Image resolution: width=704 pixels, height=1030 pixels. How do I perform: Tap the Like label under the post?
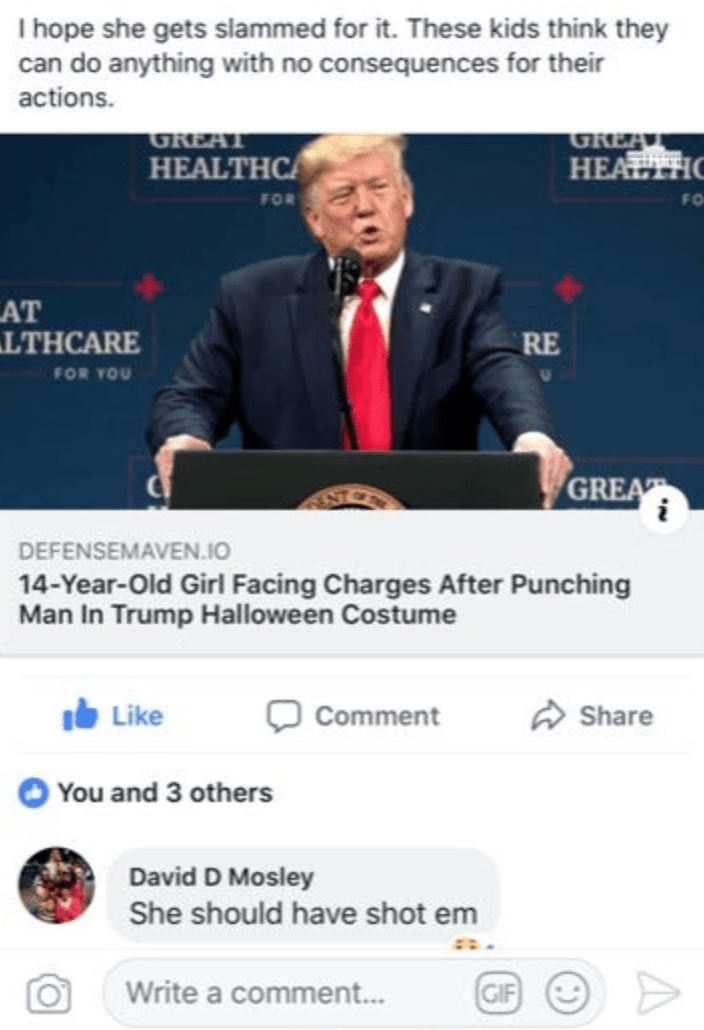tap(137, 716)
